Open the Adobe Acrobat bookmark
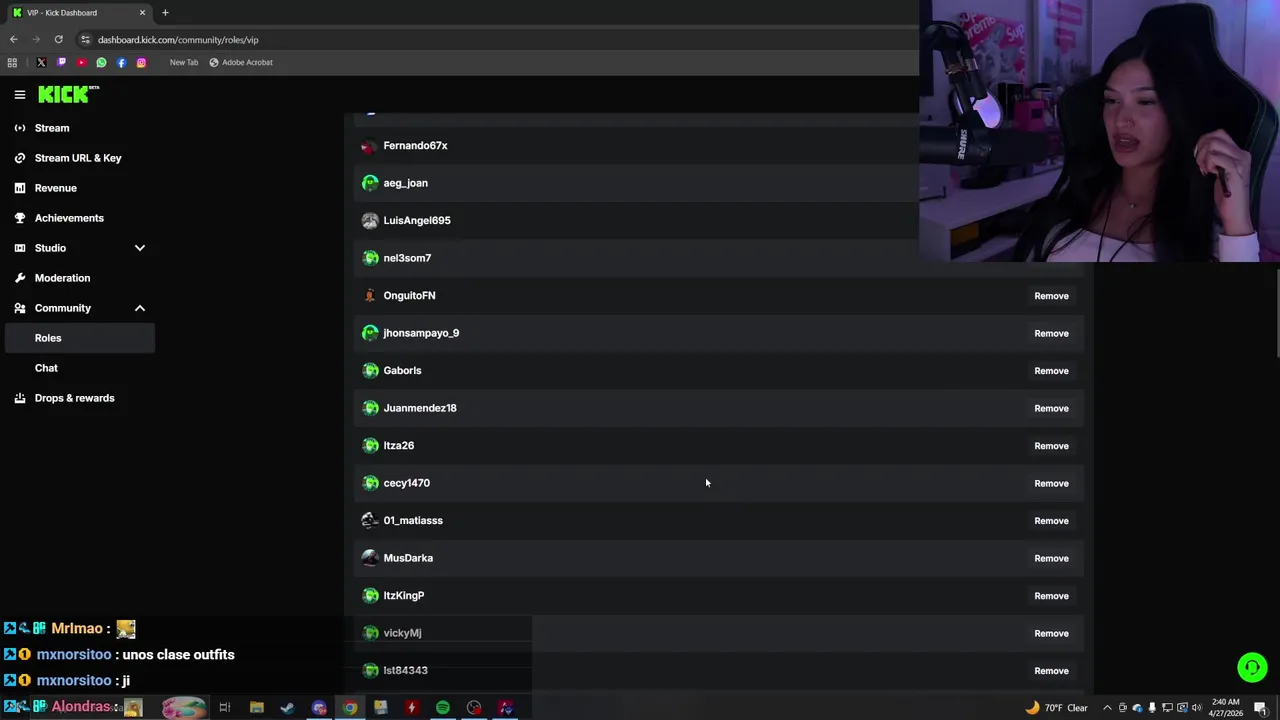Image resolution: width=1280 pixels, height=720 pixels. coord(240,62)
